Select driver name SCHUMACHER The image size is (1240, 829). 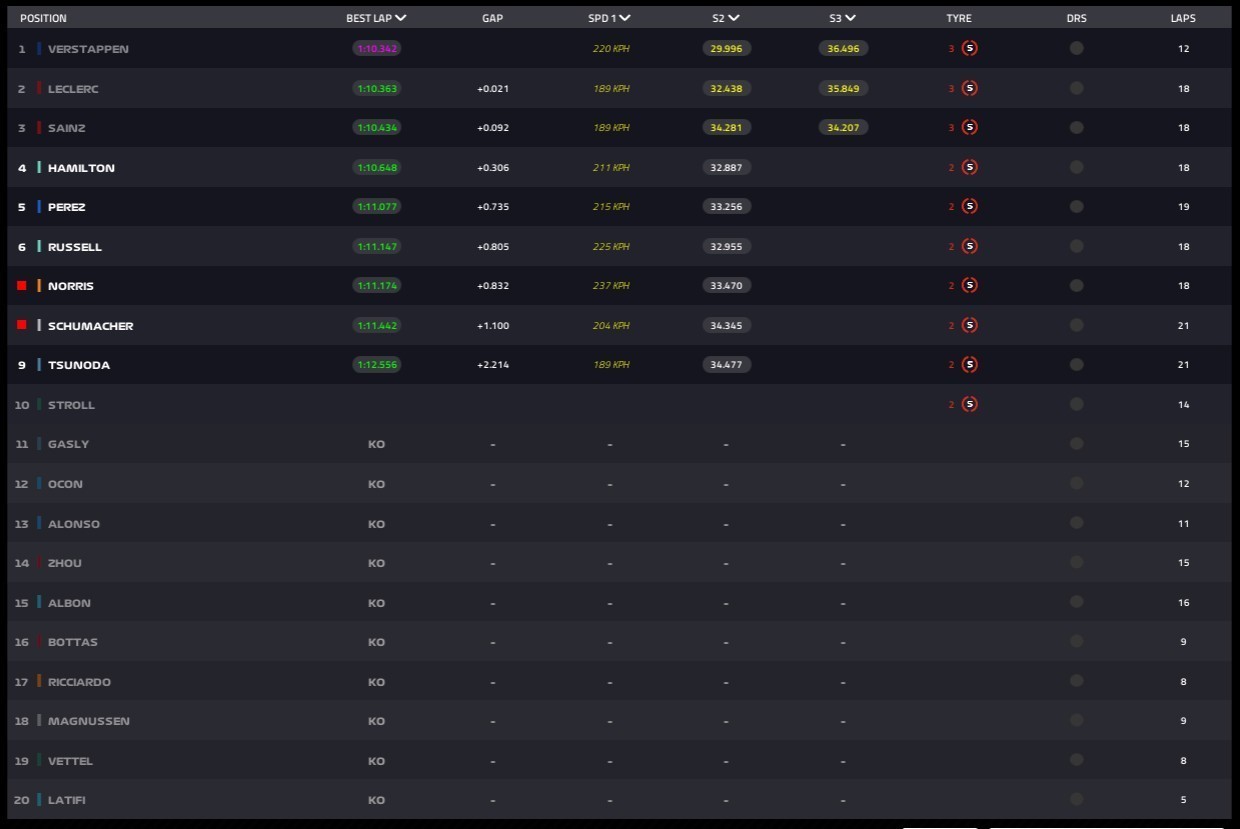click(x=90, y=326)
